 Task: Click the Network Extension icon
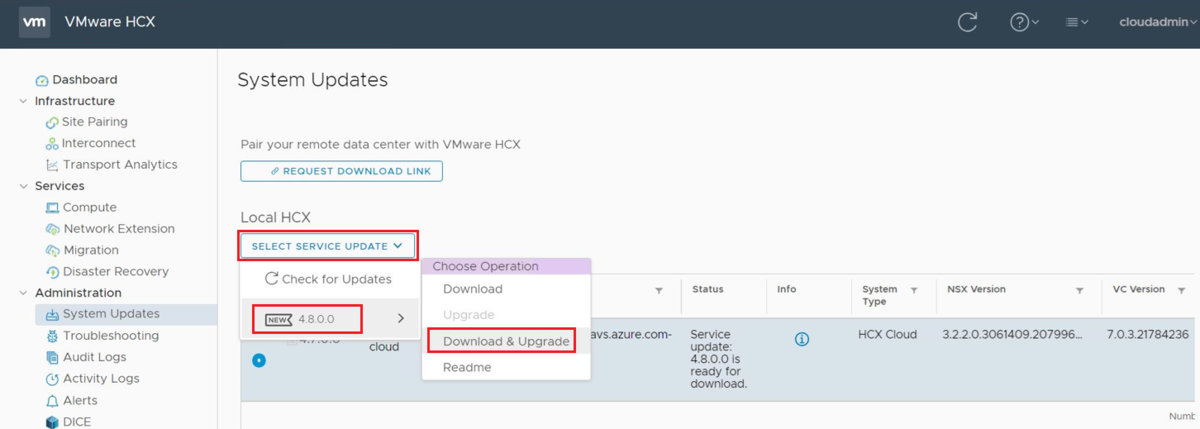(52, 229)
